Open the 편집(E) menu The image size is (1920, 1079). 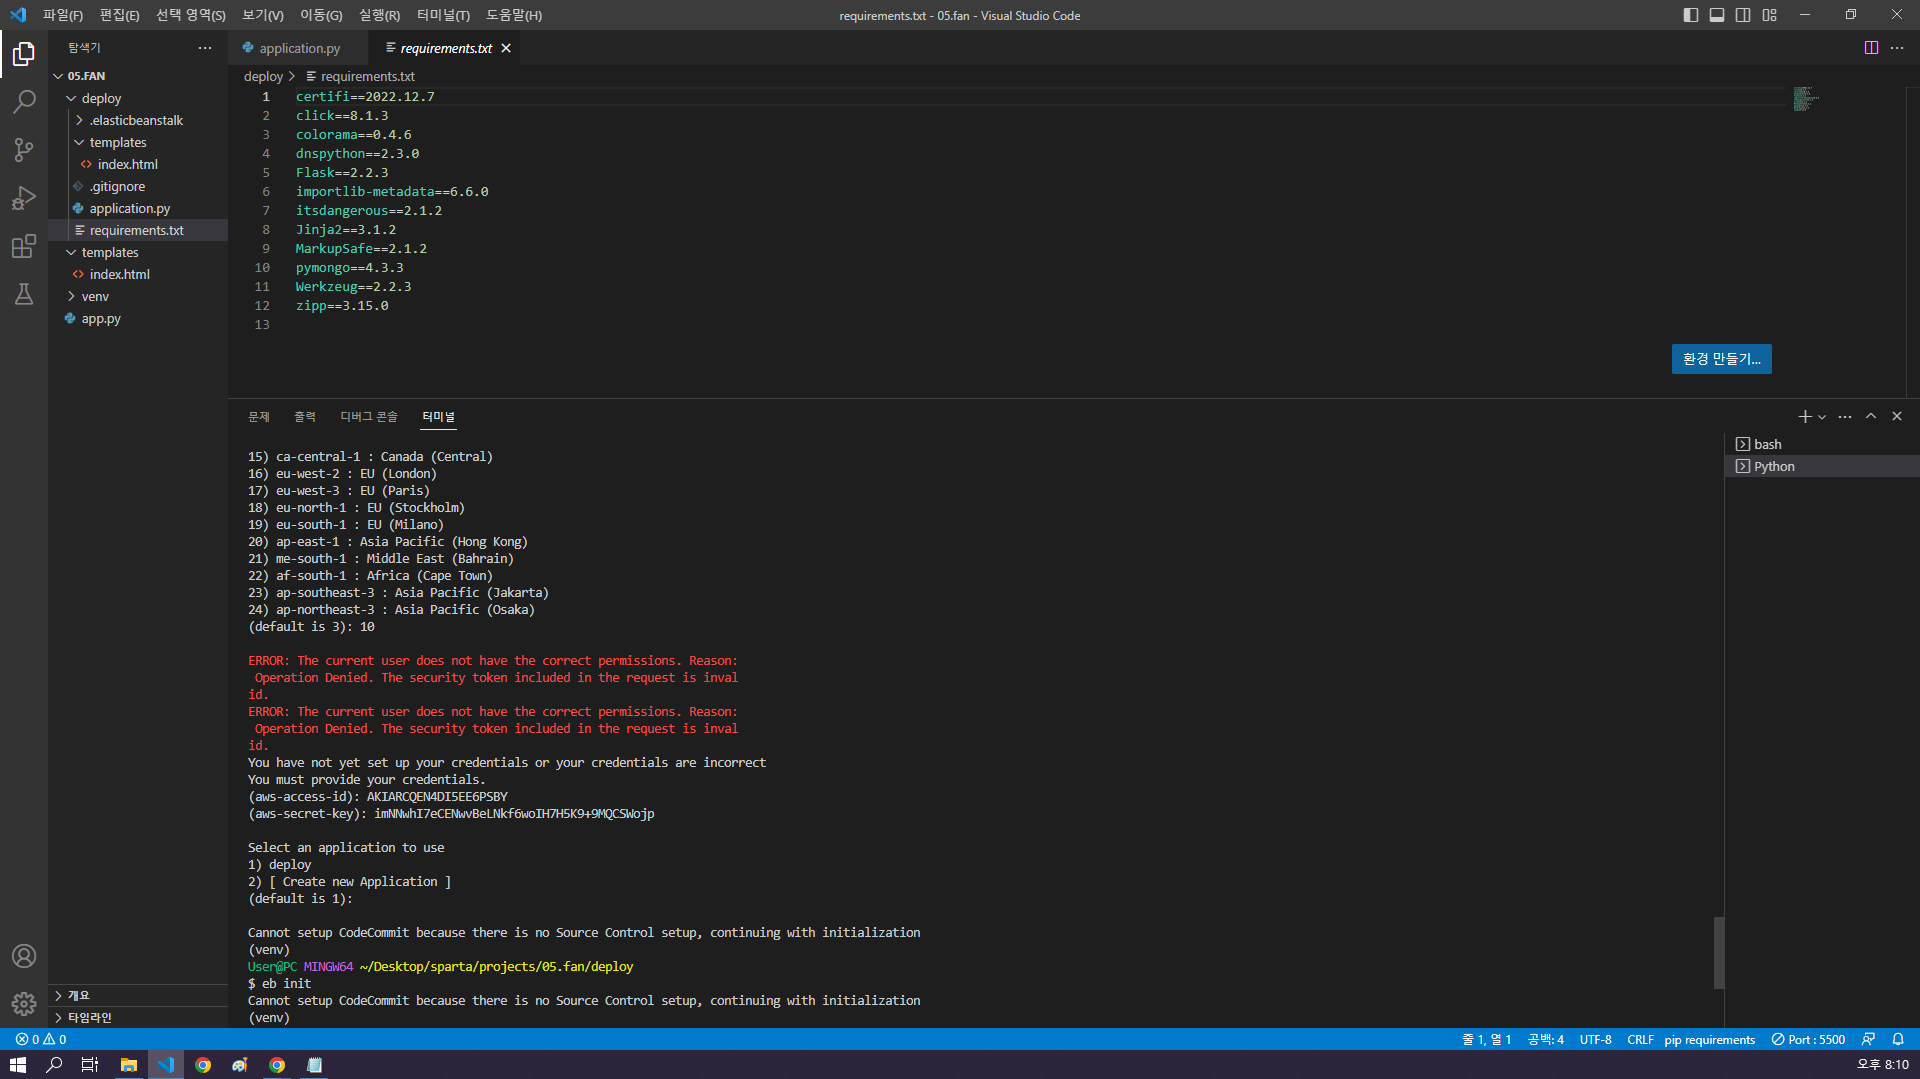tap(120, 15)
